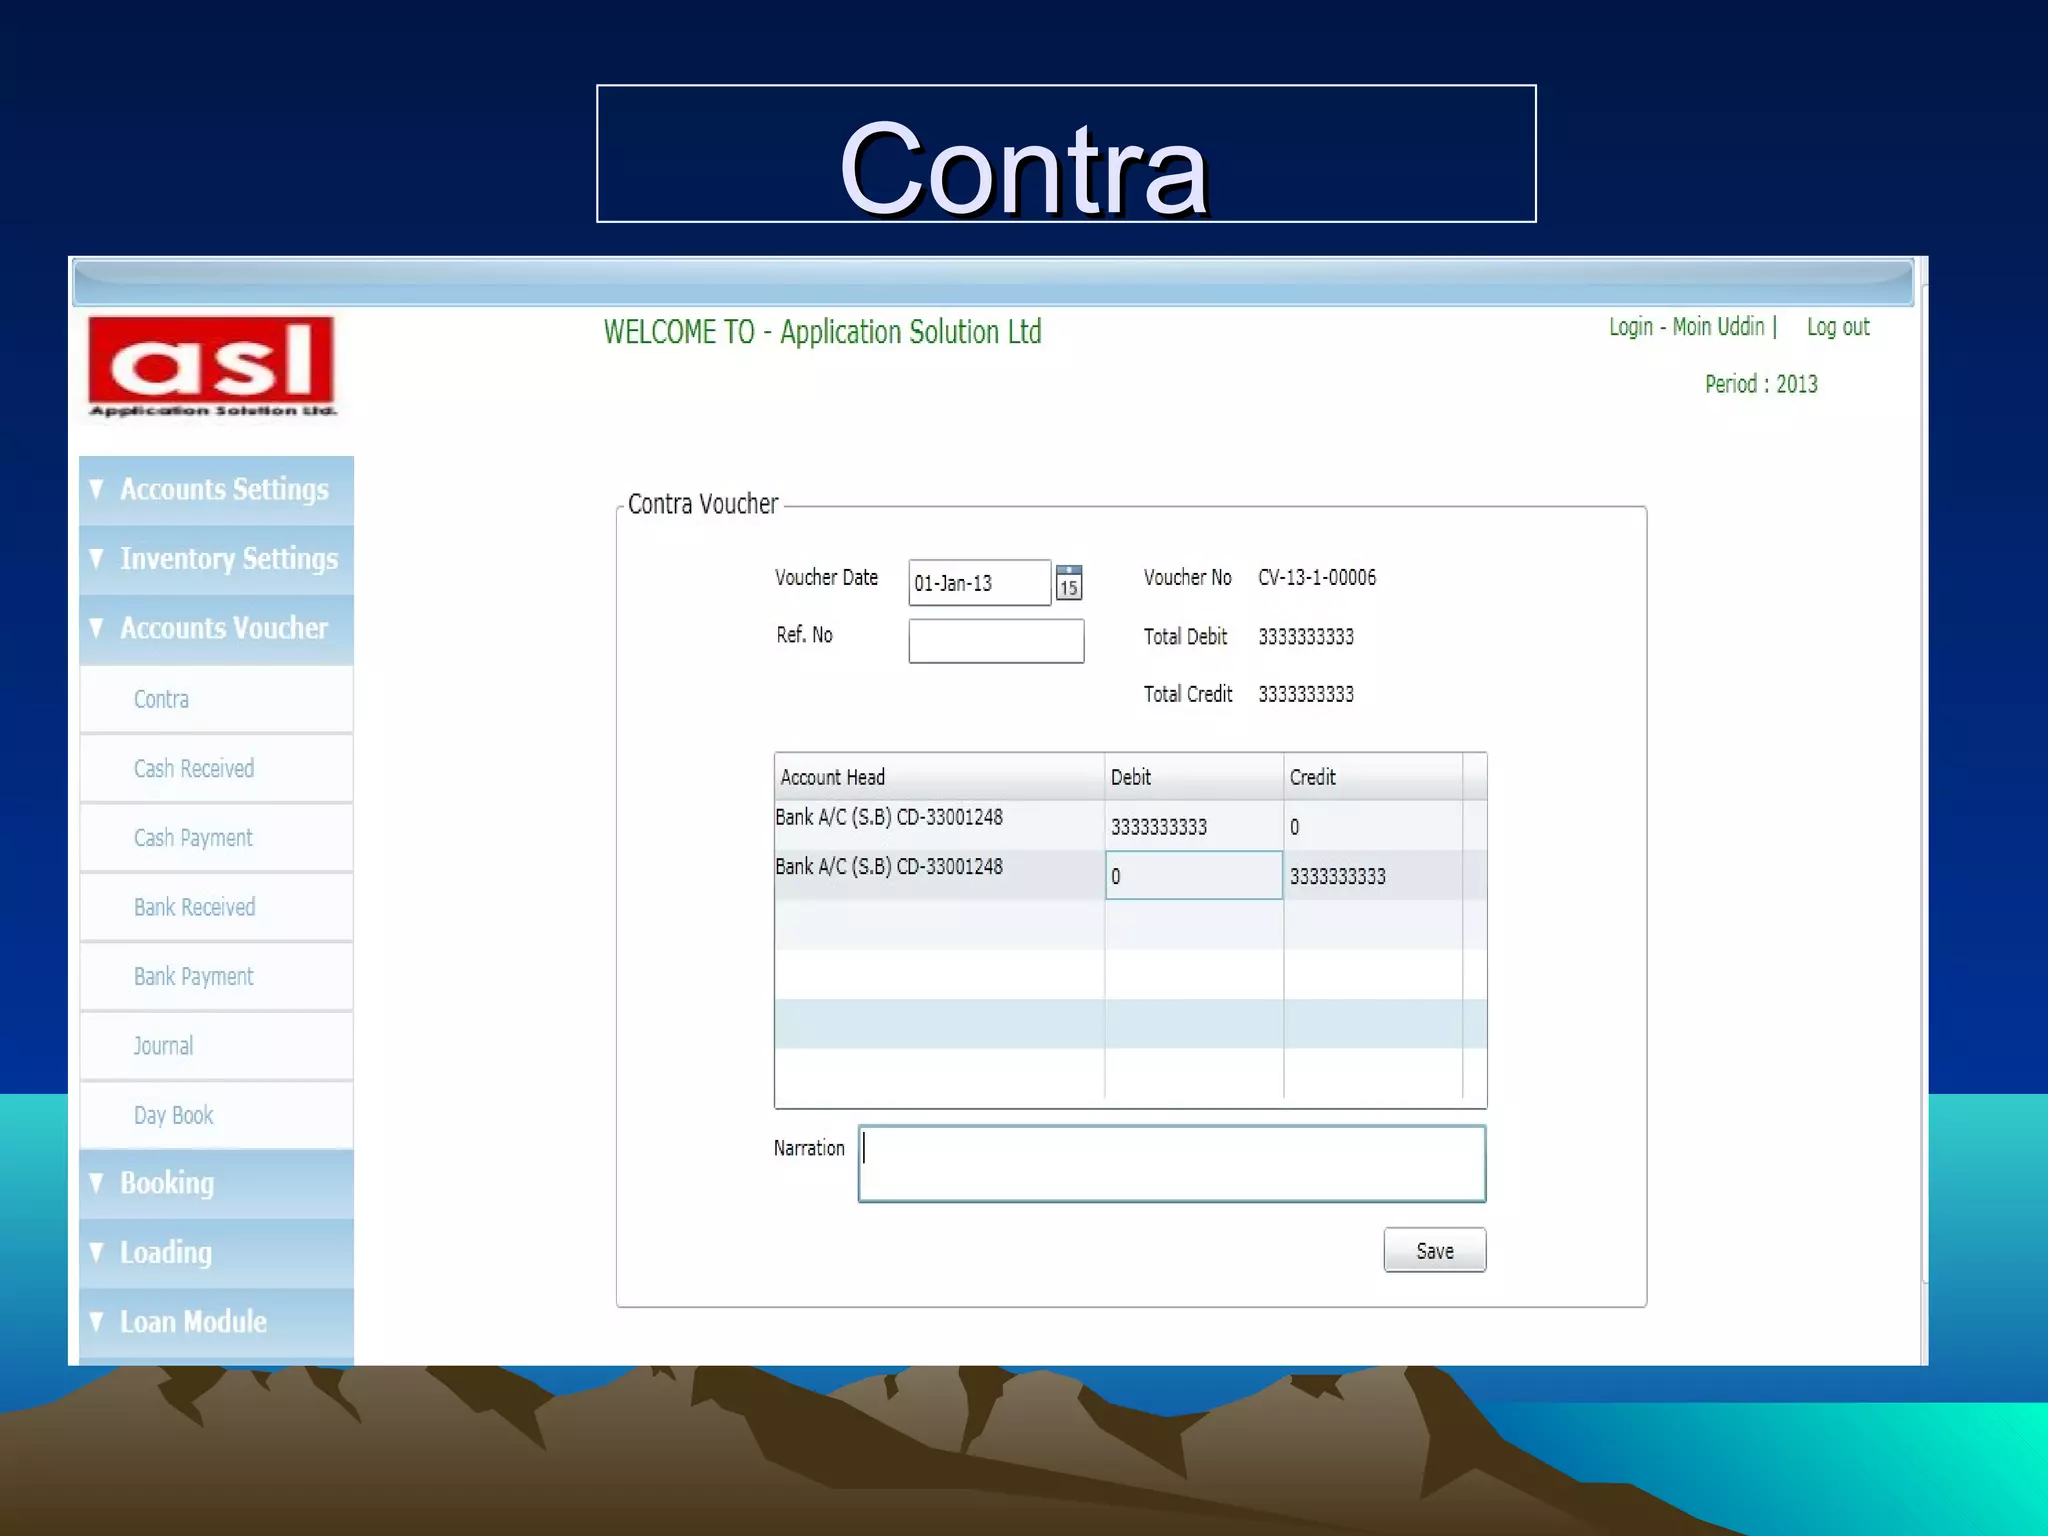This screenshot has width=2048, height=1536.
Task: Click Accounts Voucher section title
Action: (224, 628)
